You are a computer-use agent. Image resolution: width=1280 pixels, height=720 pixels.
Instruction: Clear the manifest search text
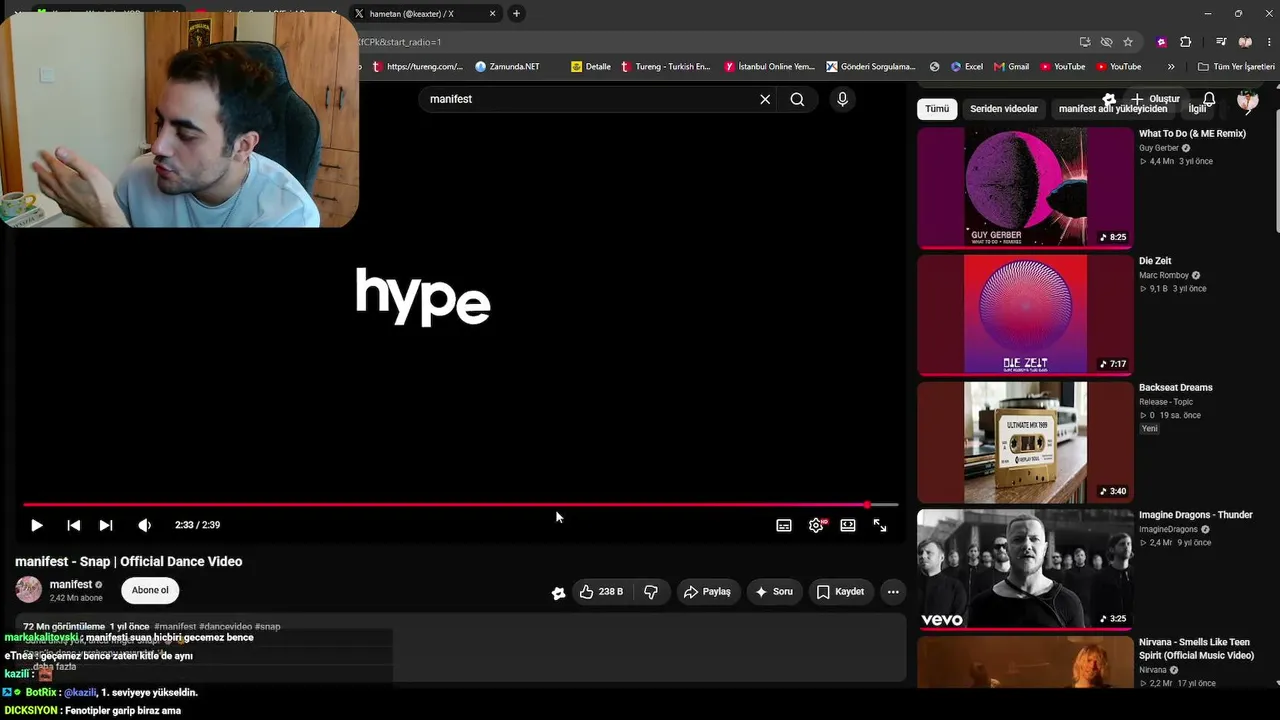click(765, 99)
